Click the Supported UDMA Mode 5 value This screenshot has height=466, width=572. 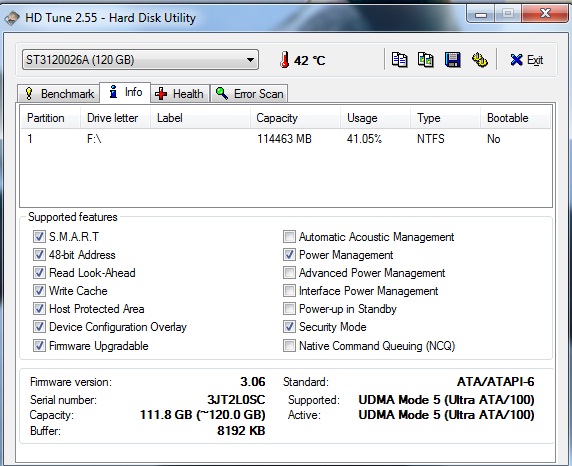[446, 400]
